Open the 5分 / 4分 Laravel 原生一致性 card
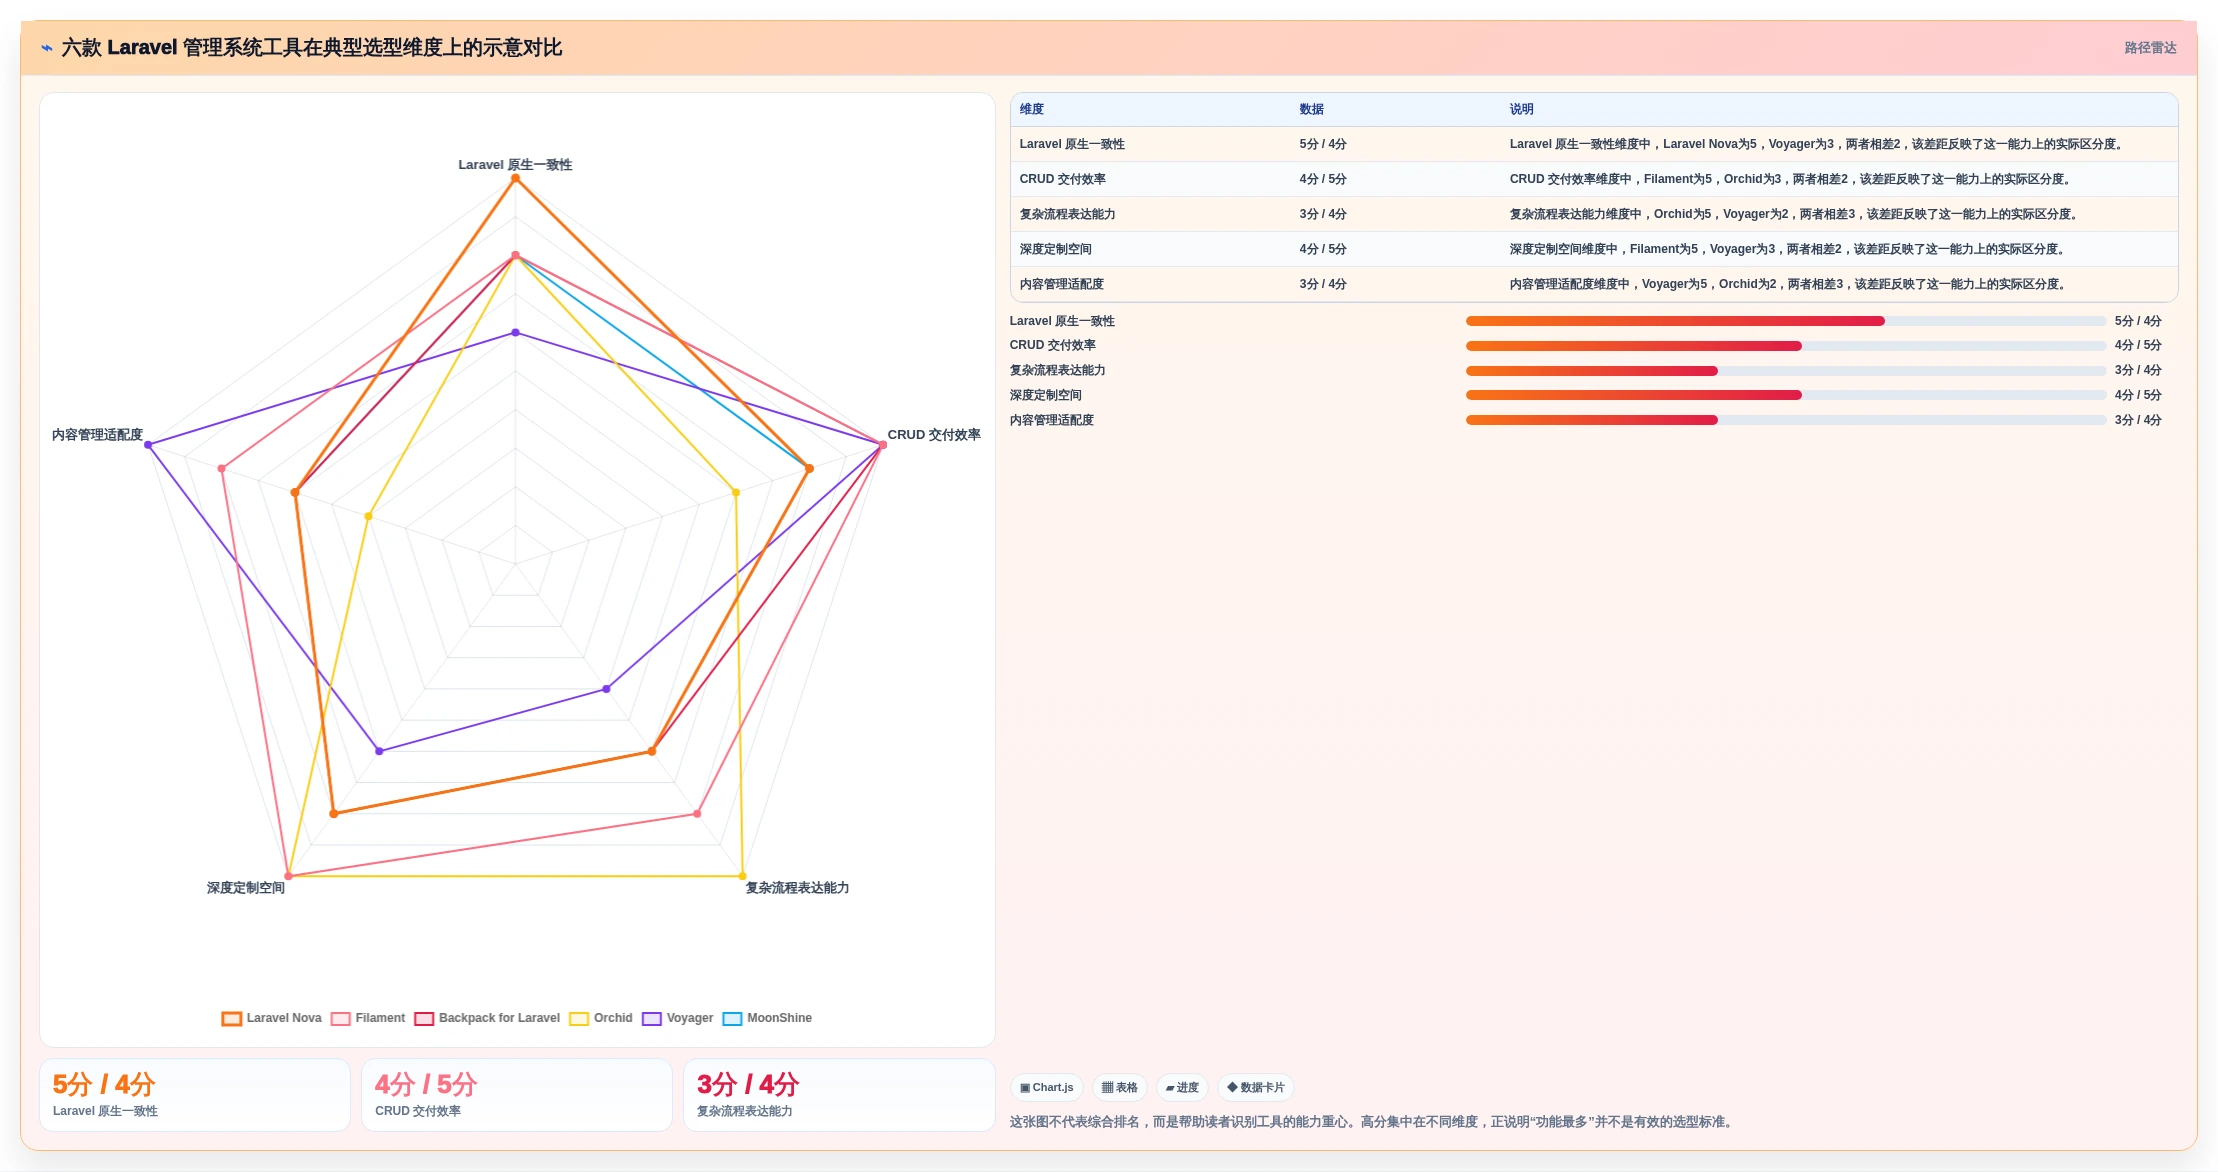Image resolution: width=2218 pixels, height=1172 pixels. 195,1095
